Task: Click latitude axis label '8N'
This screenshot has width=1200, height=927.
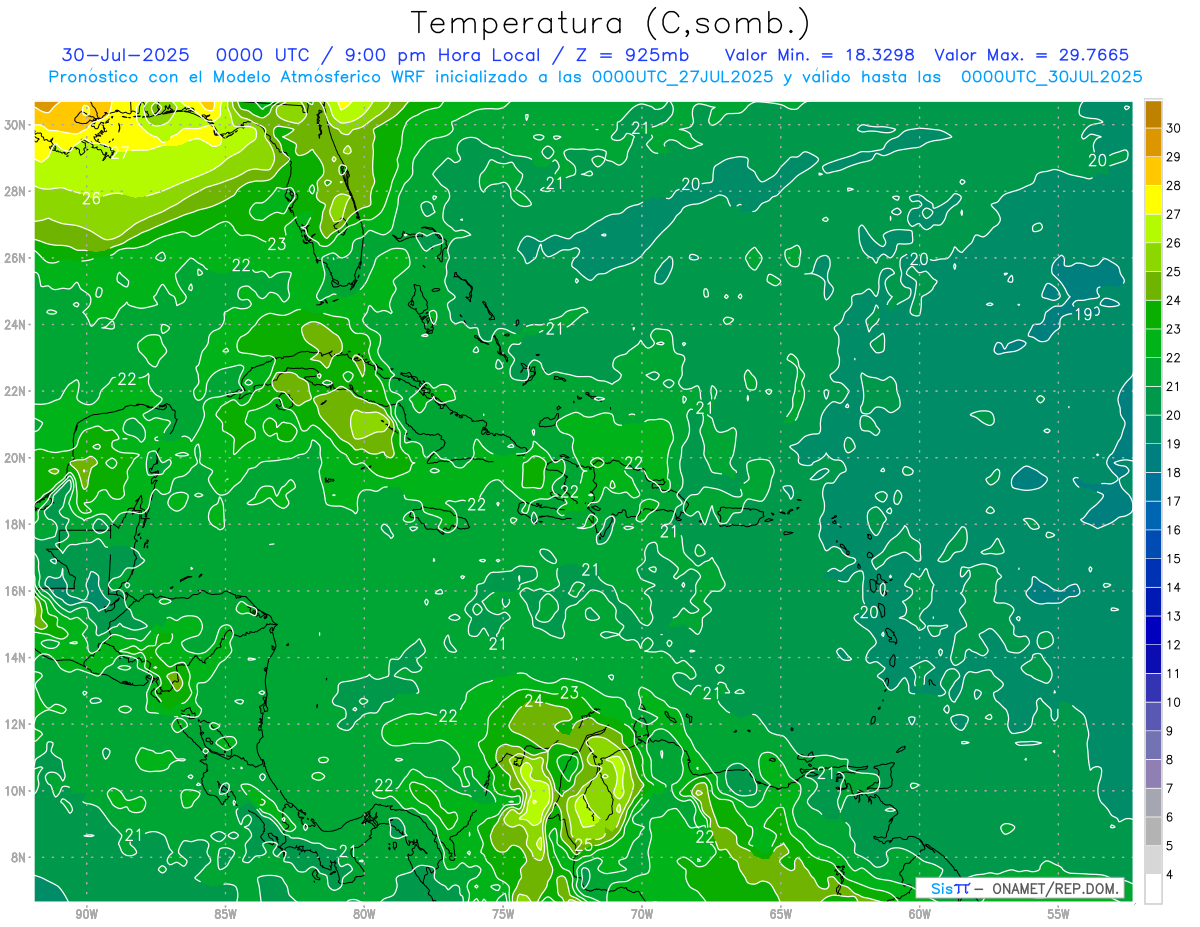Action: pyautogui.click(x=19, y=858)
